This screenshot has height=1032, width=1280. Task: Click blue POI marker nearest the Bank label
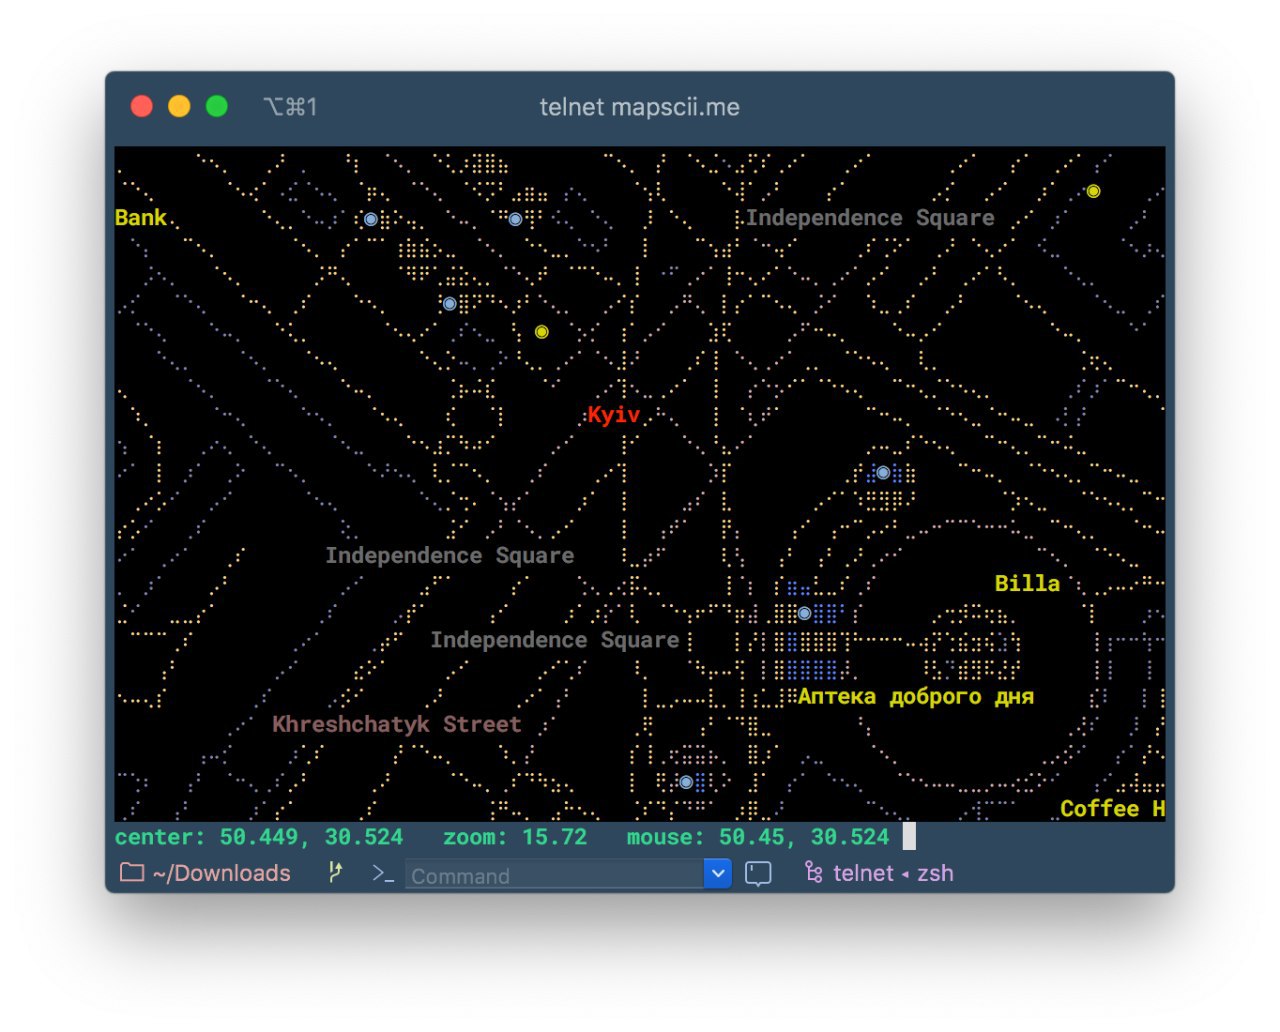371,219
